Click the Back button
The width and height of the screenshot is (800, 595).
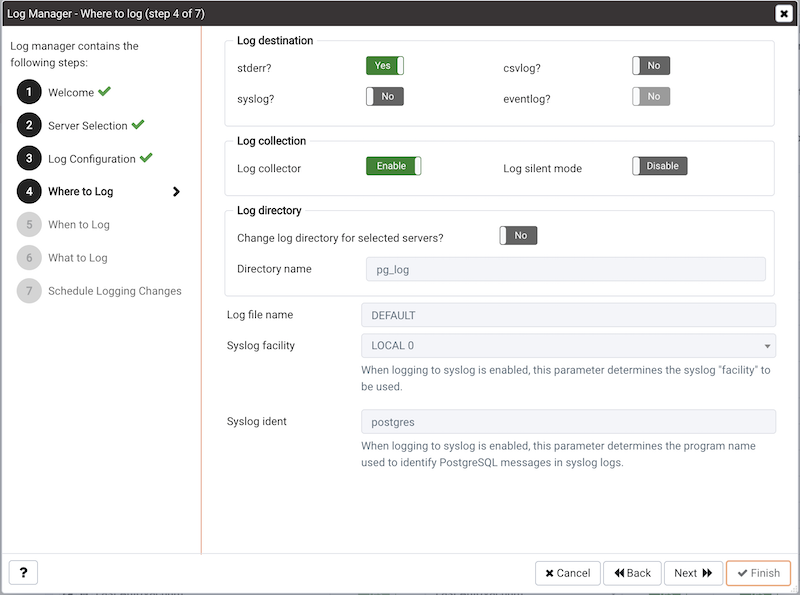632,573
